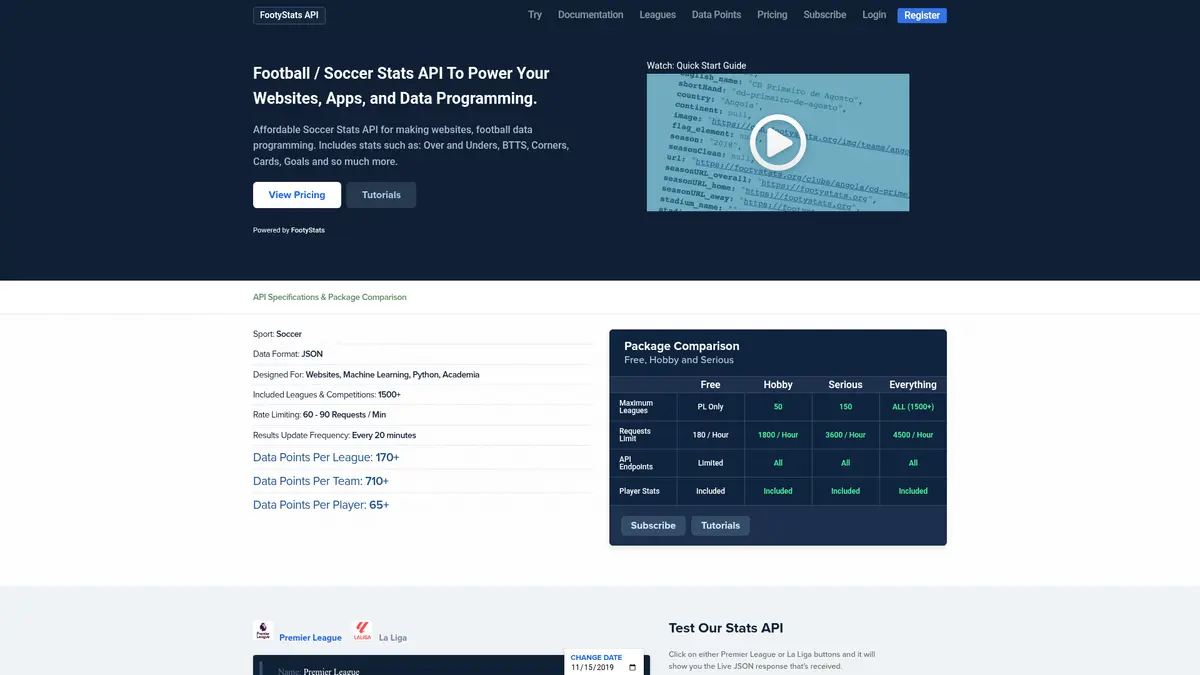The height and width of the screenshot is (675, 1200).
Task: Click the change date input field
Action: pos(604,667)
